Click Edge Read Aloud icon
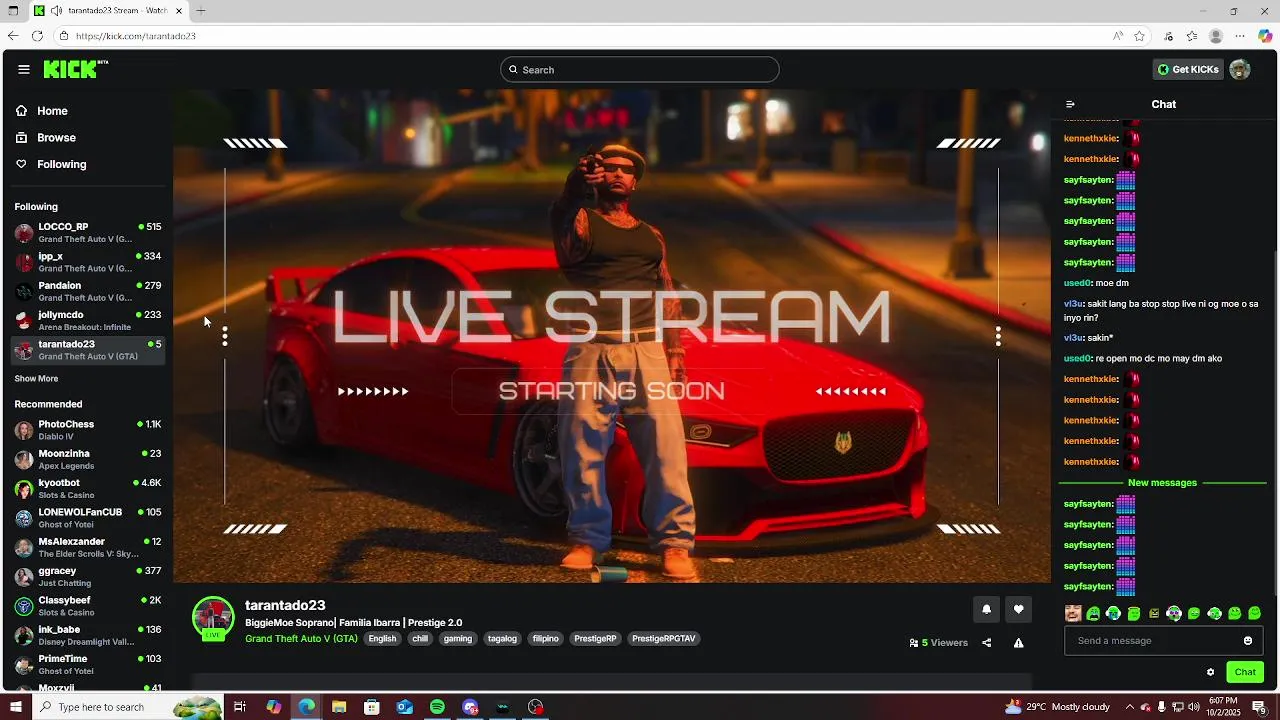This screenshot has width=1280, height=720. coord(1117,36)
